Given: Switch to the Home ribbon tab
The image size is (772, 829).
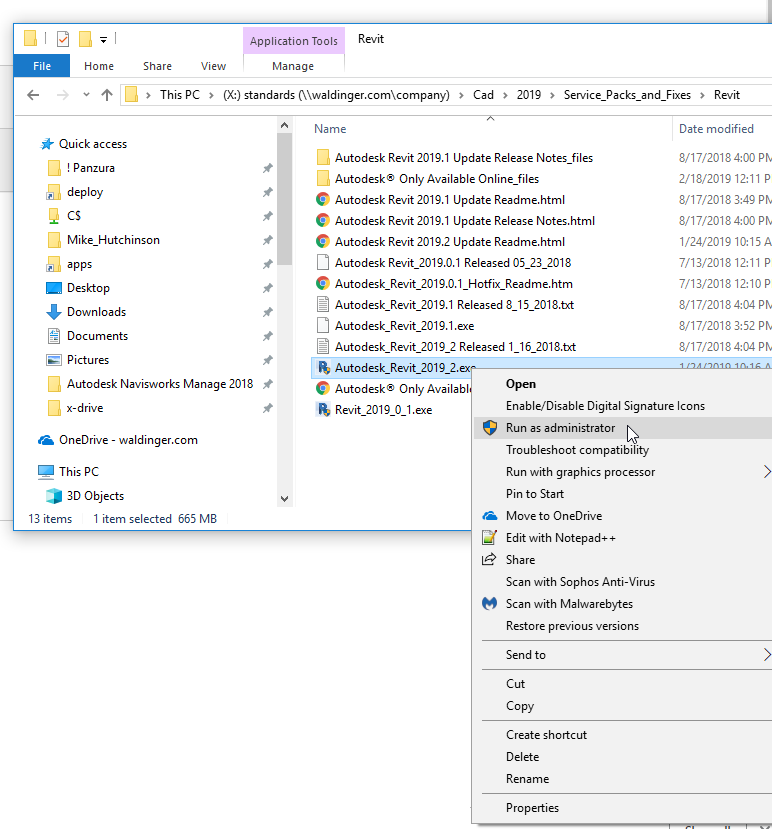Looking at the screenshot, I should [99, 66].
